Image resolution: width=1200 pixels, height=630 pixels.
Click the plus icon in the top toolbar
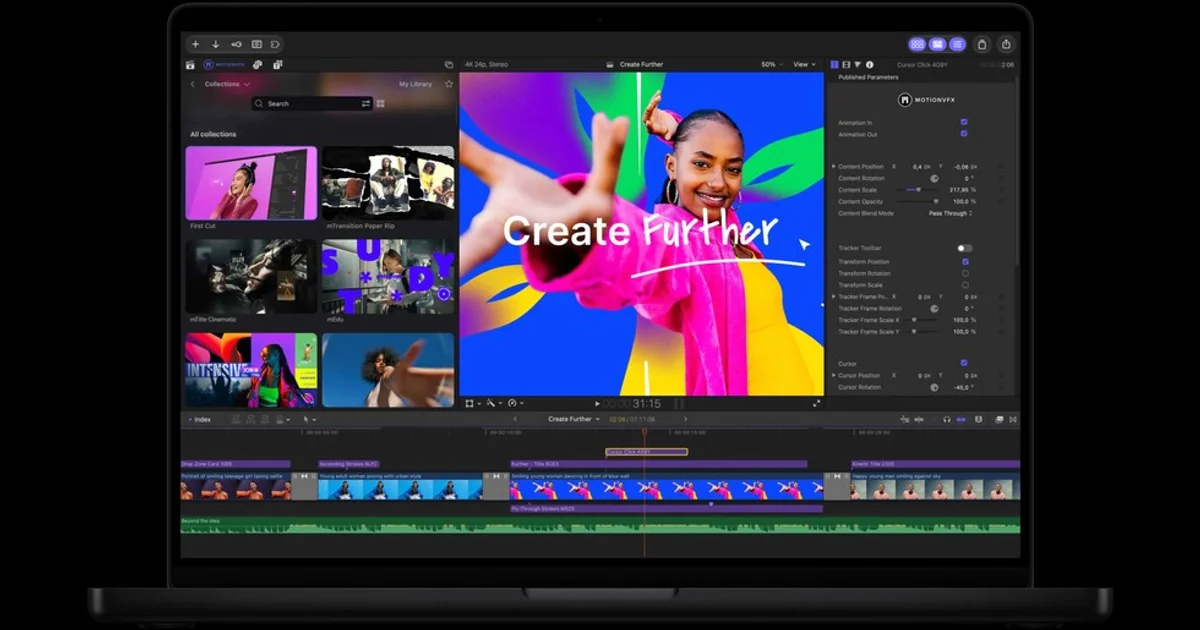(196, 44)
